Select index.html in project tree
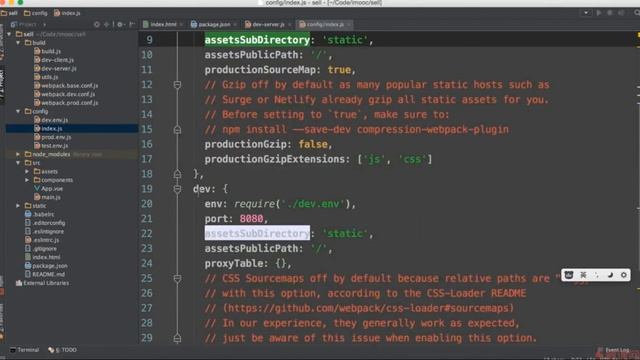640x360 pixels. click(42, 257)
